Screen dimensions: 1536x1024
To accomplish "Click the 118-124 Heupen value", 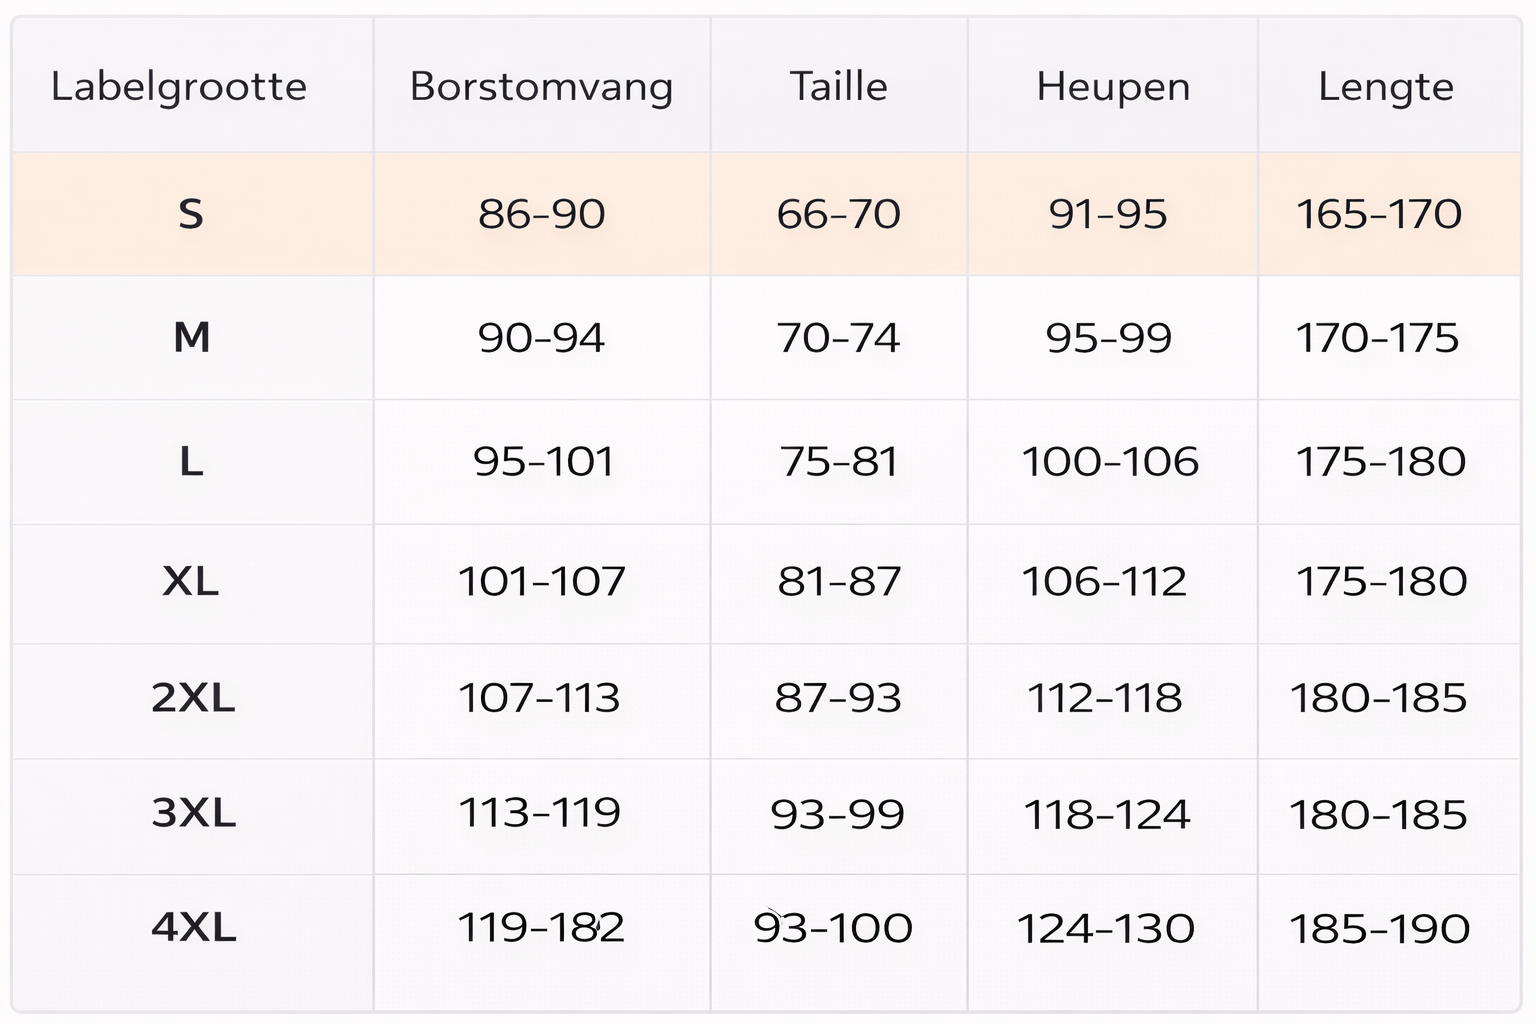I will point(1107,815).
